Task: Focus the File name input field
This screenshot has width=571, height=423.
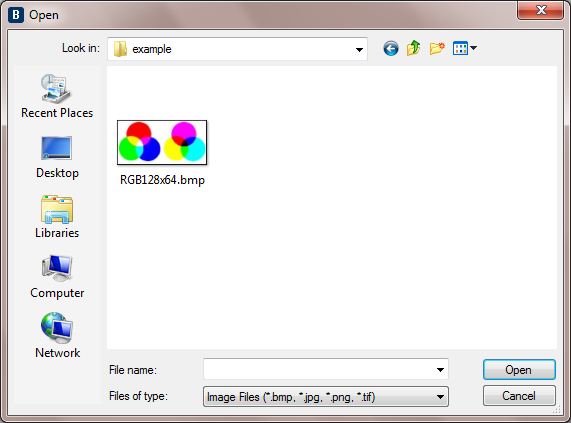Action: (319, 369)
